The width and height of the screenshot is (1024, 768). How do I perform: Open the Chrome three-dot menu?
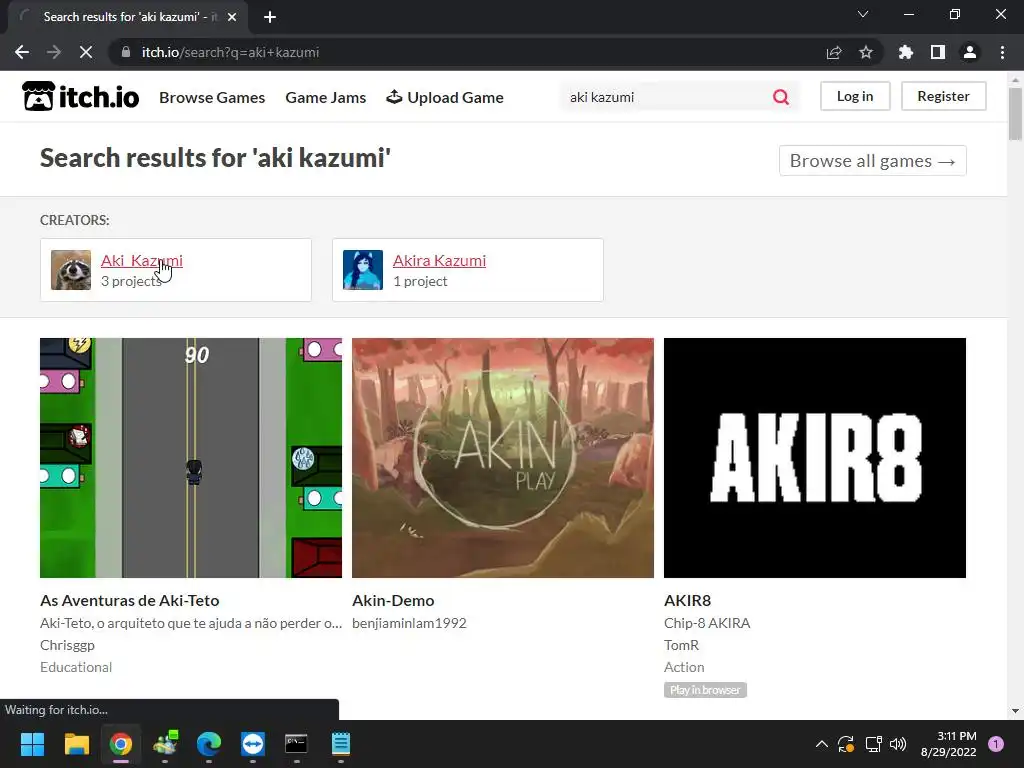(1002, 52)
